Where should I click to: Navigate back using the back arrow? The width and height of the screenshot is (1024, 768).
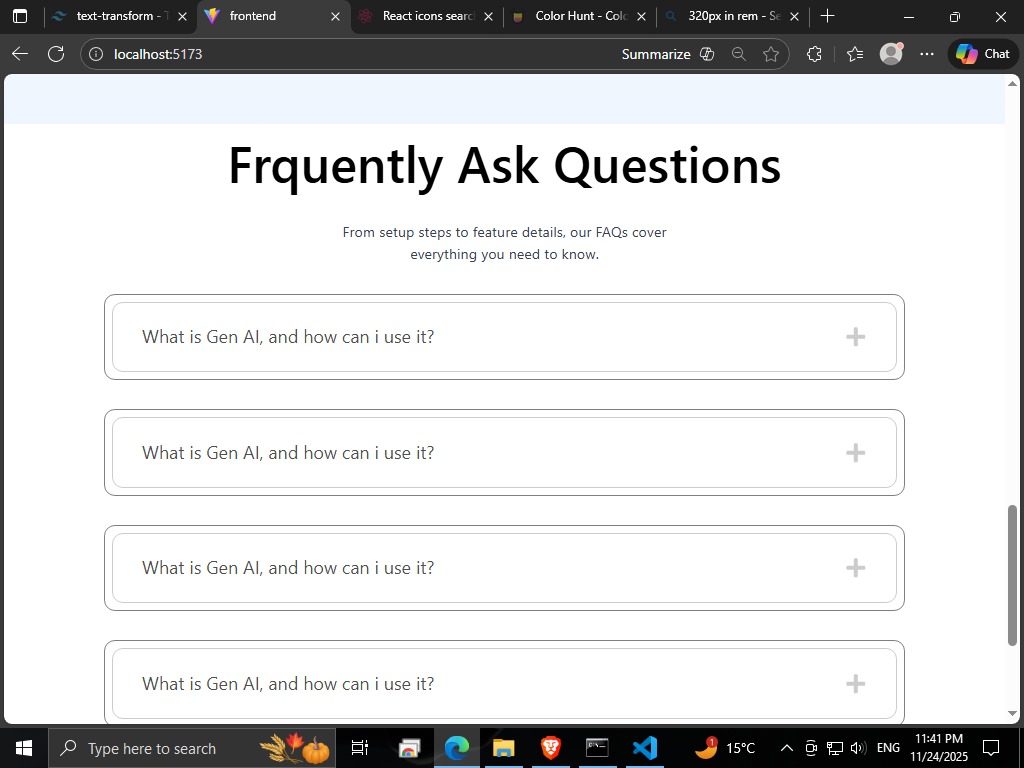coord(20,54)
